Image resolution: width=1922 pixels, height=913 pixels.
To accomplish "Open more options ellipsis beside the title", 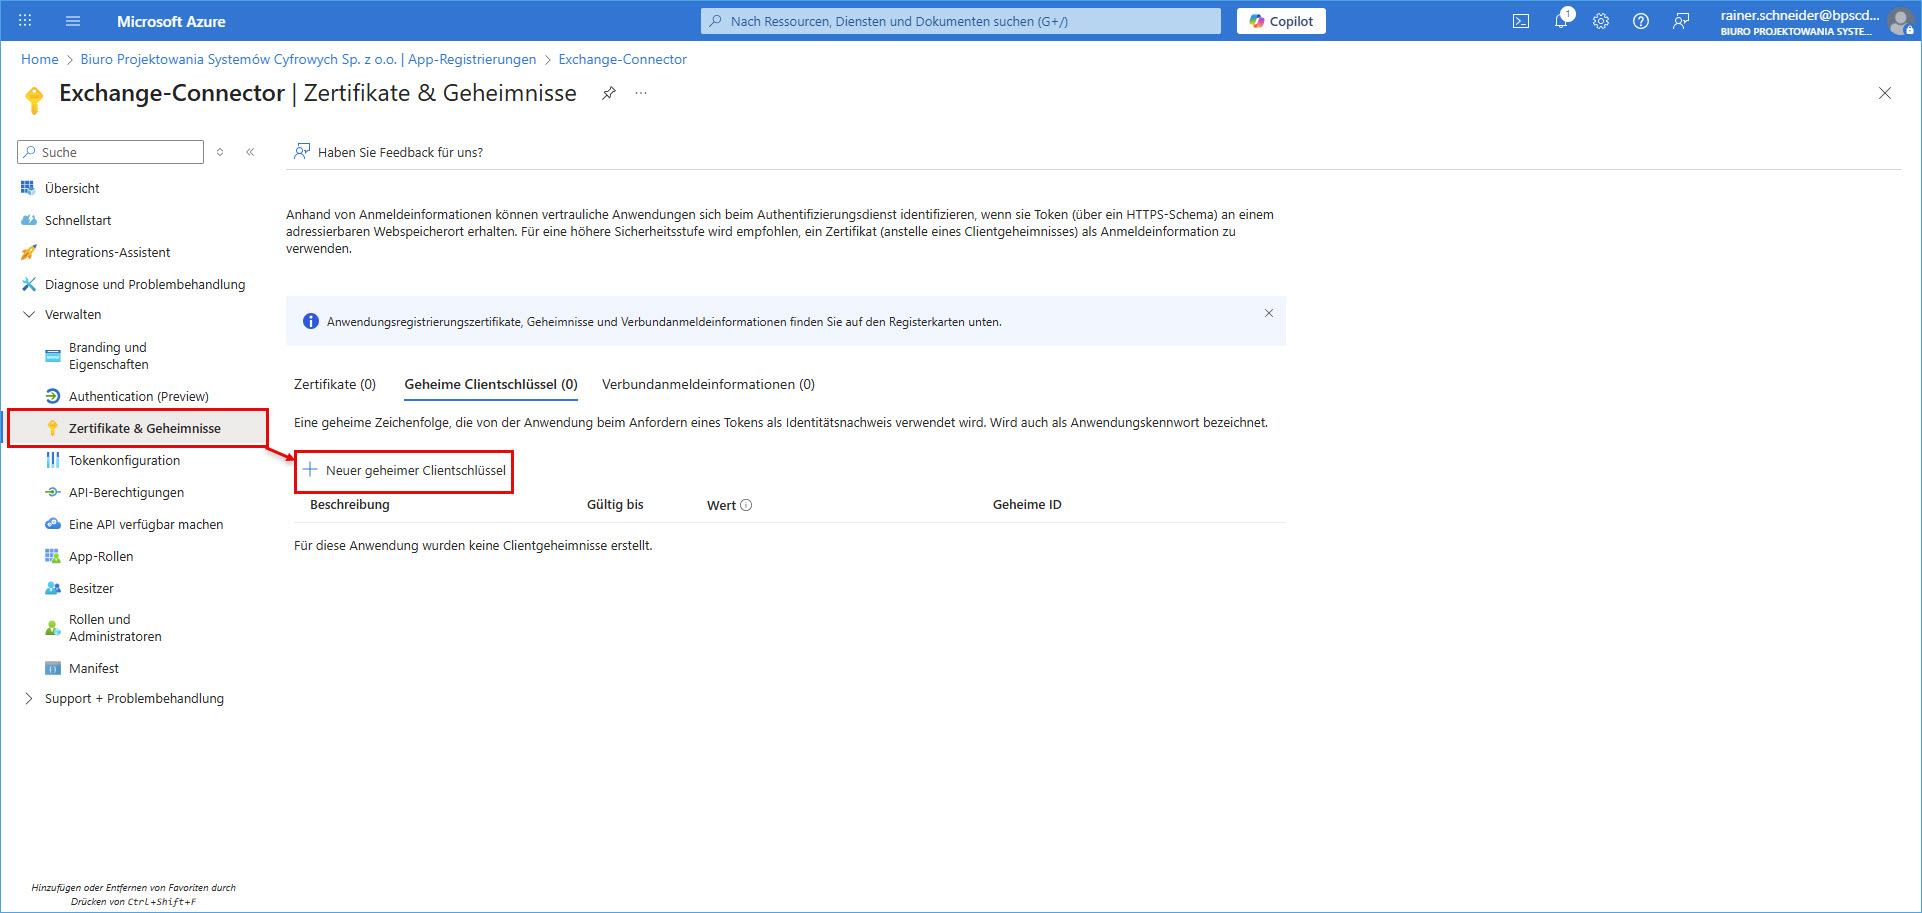I will (641, 93).
